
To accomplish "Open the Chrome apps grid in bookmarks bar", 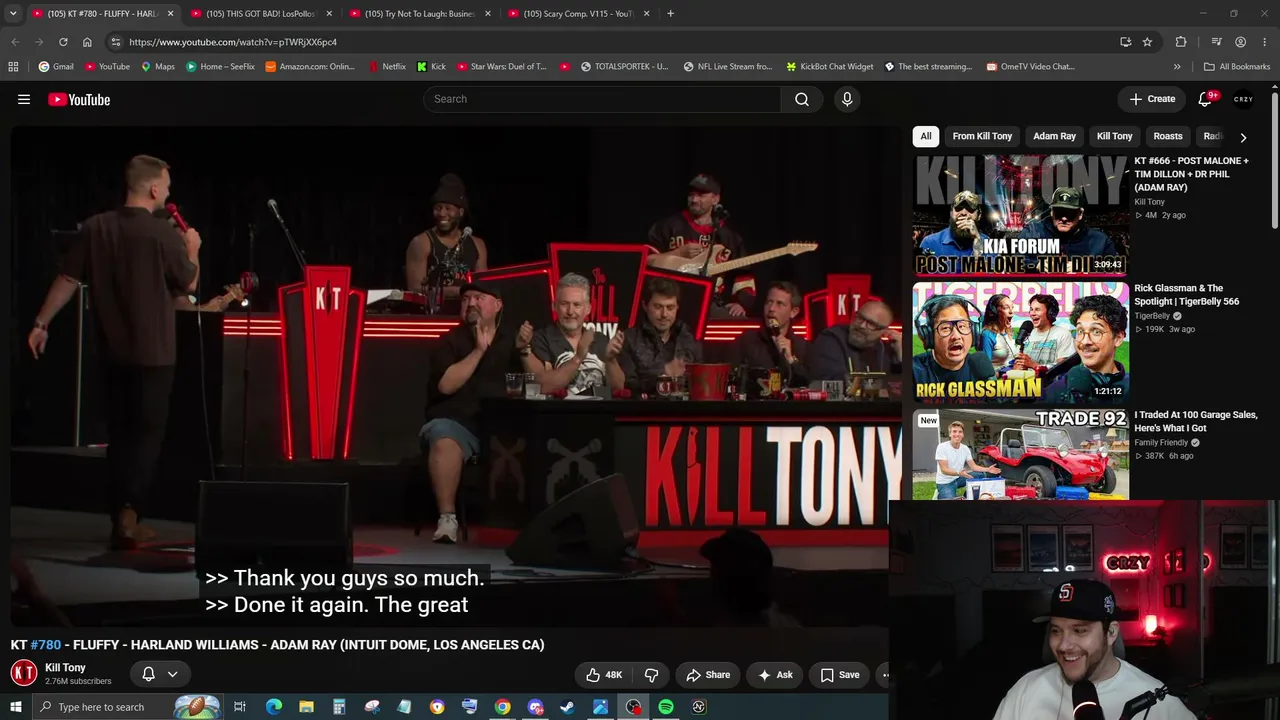I will [x=13, y=67].
